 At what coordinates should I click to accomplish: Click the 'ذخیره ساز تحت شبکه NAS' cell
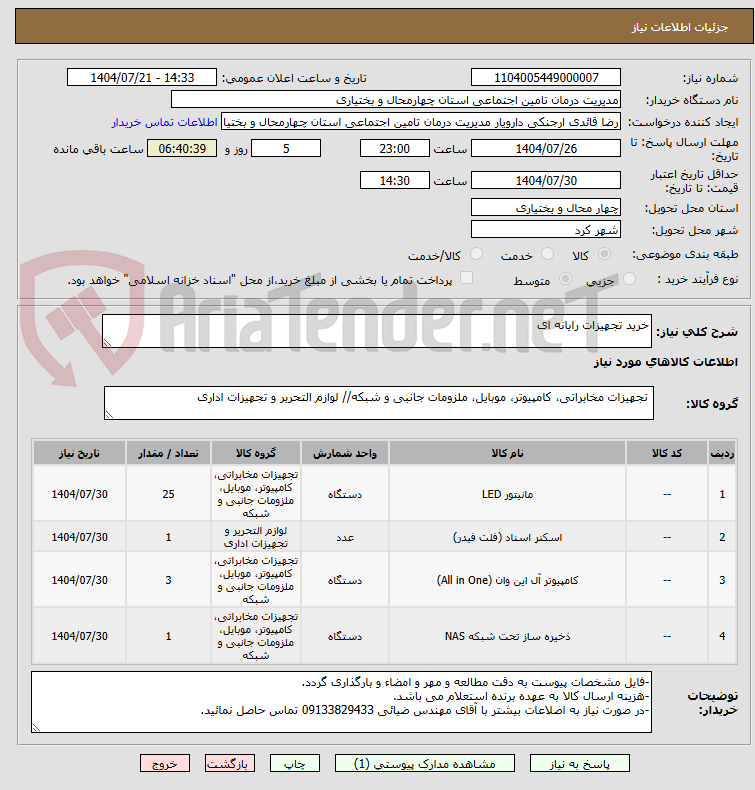tap(507, 636)
